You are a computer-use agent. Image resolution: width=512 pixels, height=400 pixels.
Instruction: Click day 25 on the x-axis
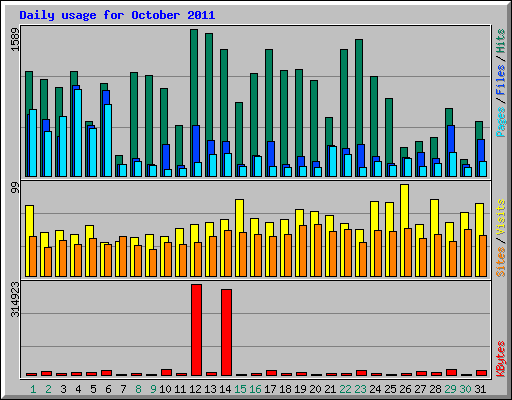390,389
